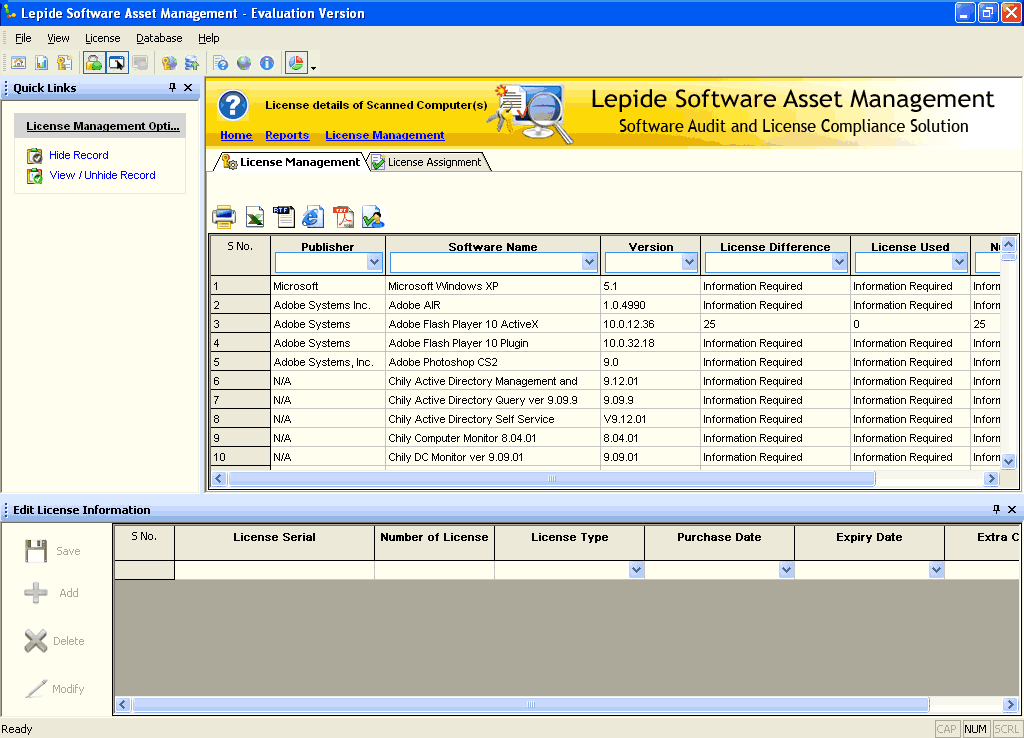Open the Publisher filter dropdown
Screen dimensions: 1024x738
point(374,263)
